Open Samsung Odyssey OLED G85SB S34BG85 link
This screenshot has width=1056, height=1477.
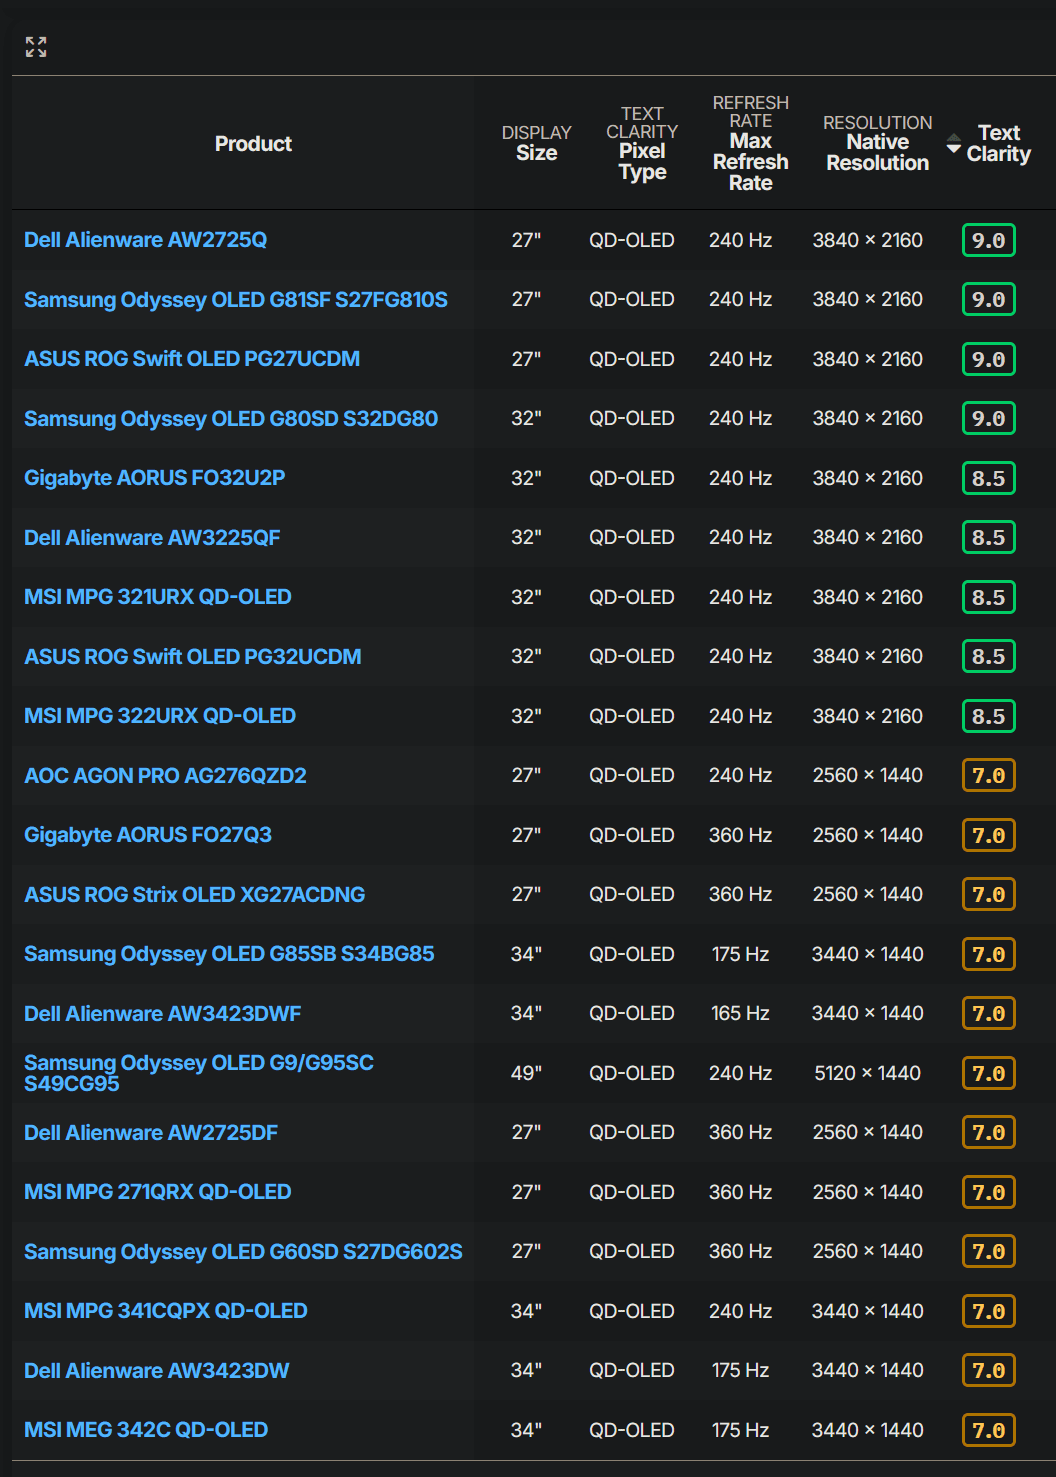229,954
